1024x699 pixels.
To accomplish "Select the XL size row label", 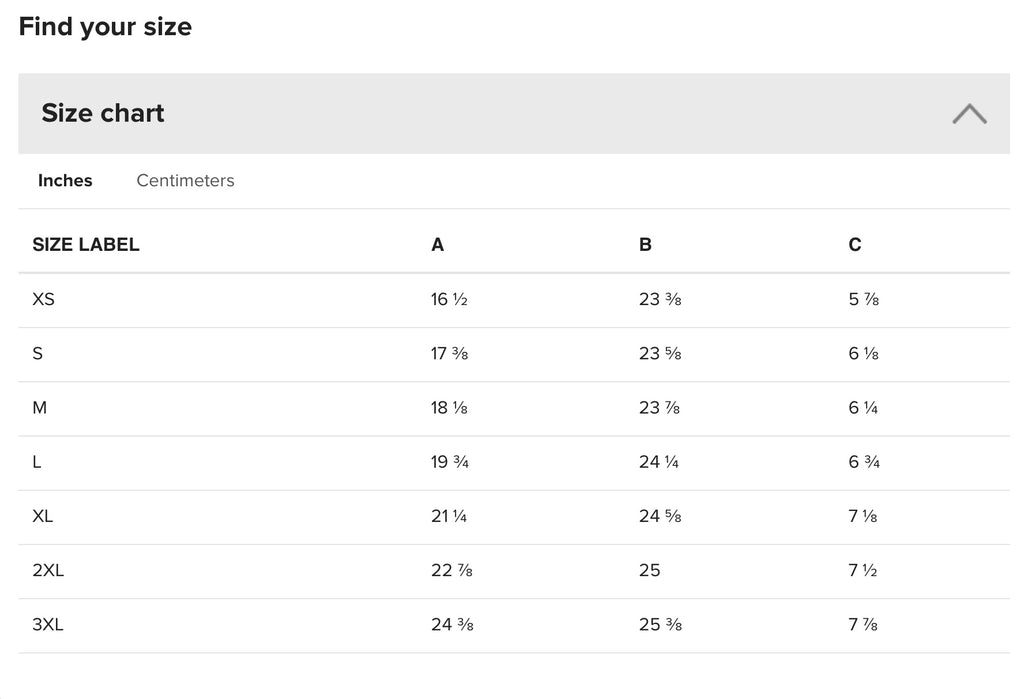I will 42,516.
